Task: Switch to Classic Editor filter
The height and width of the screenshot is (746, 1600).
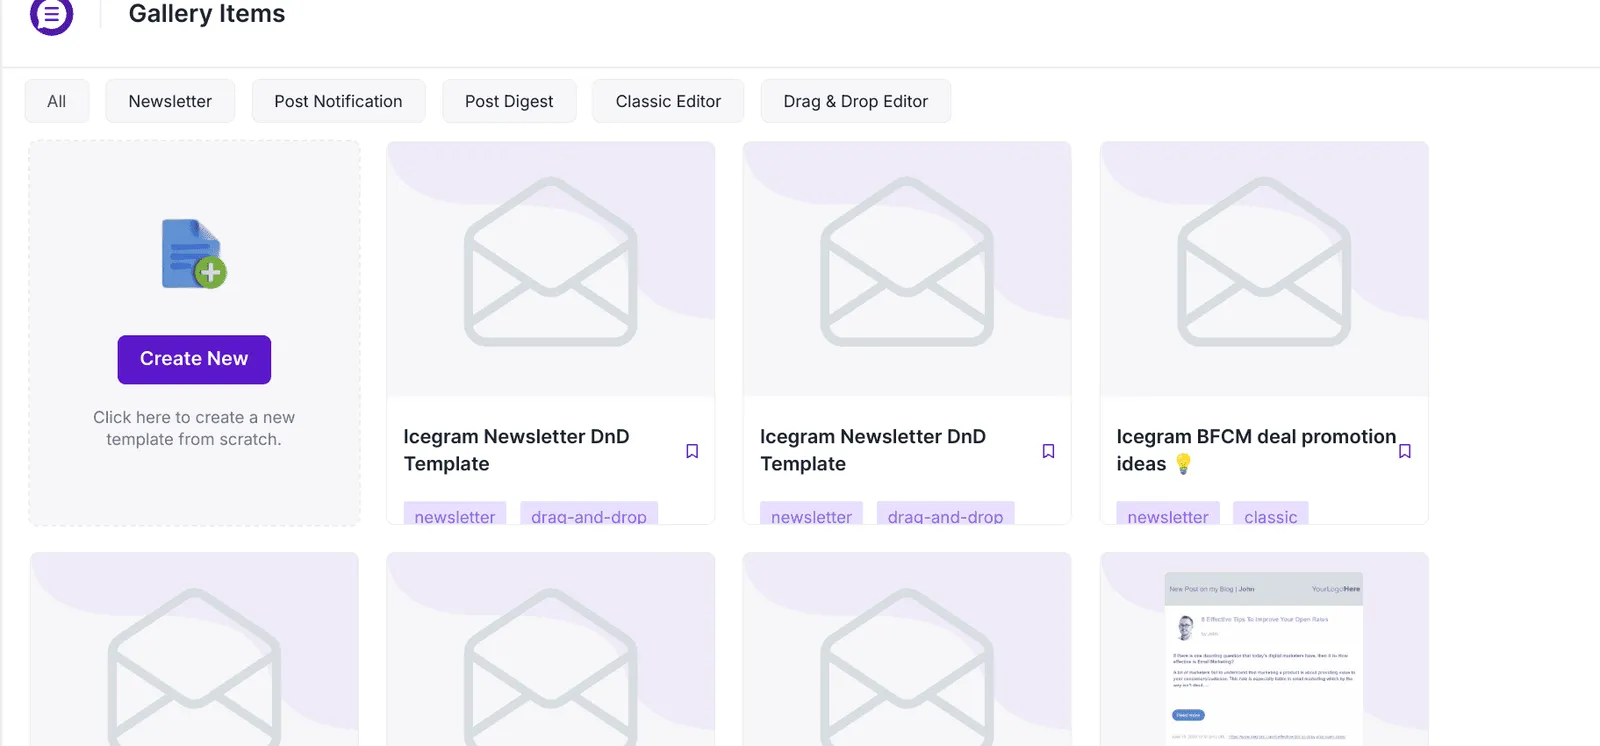Action: pos(668,101)
